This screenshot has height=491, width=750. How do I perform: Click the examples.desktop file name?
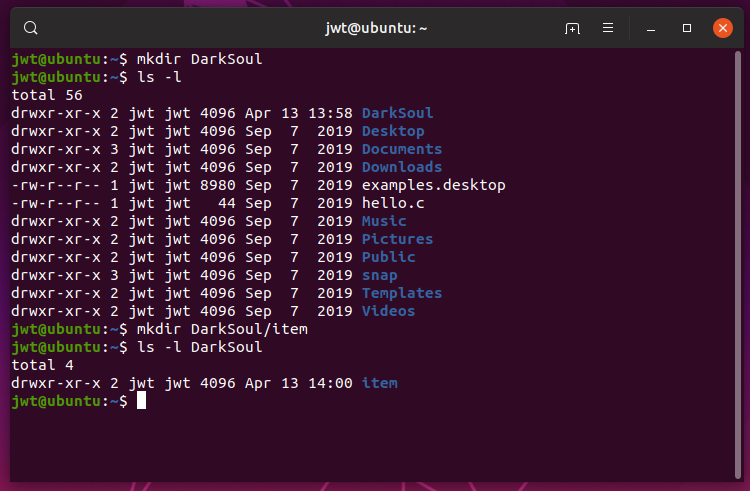point(433,185)
